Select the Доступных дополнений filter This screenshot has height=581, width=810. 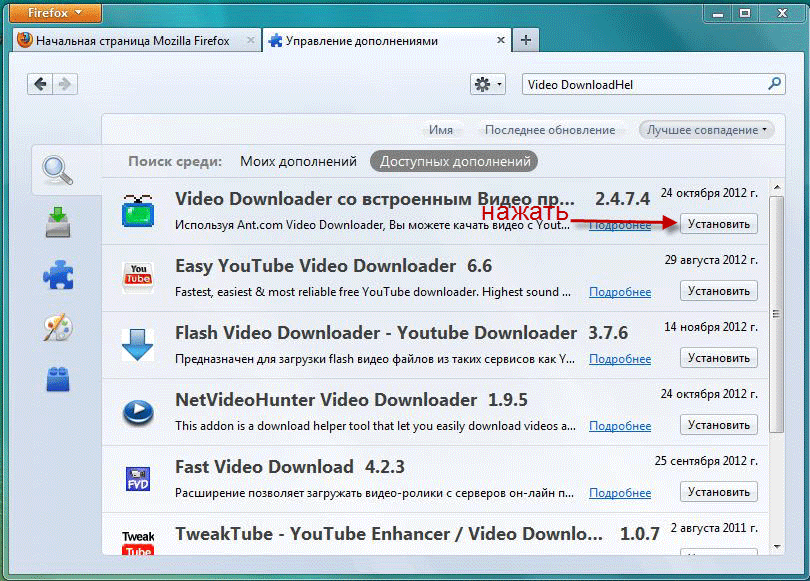(455, 162)
